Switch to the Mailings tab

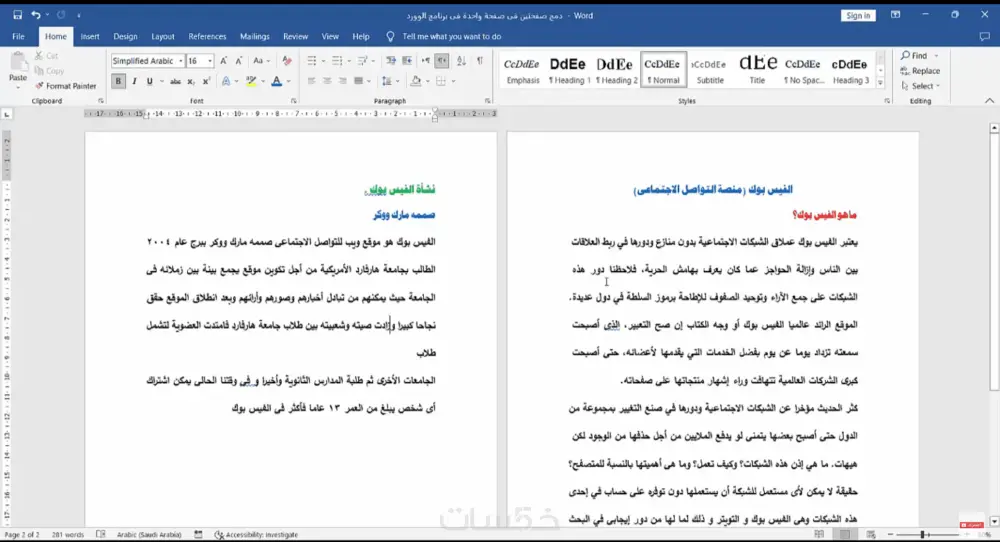[x=254, y=36]
